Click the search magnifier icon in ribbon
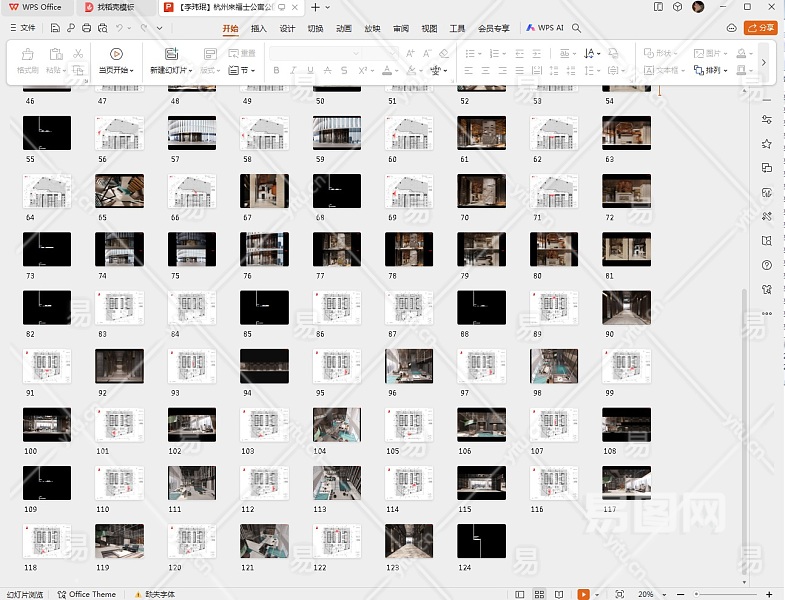 click(x=577, y=28)
